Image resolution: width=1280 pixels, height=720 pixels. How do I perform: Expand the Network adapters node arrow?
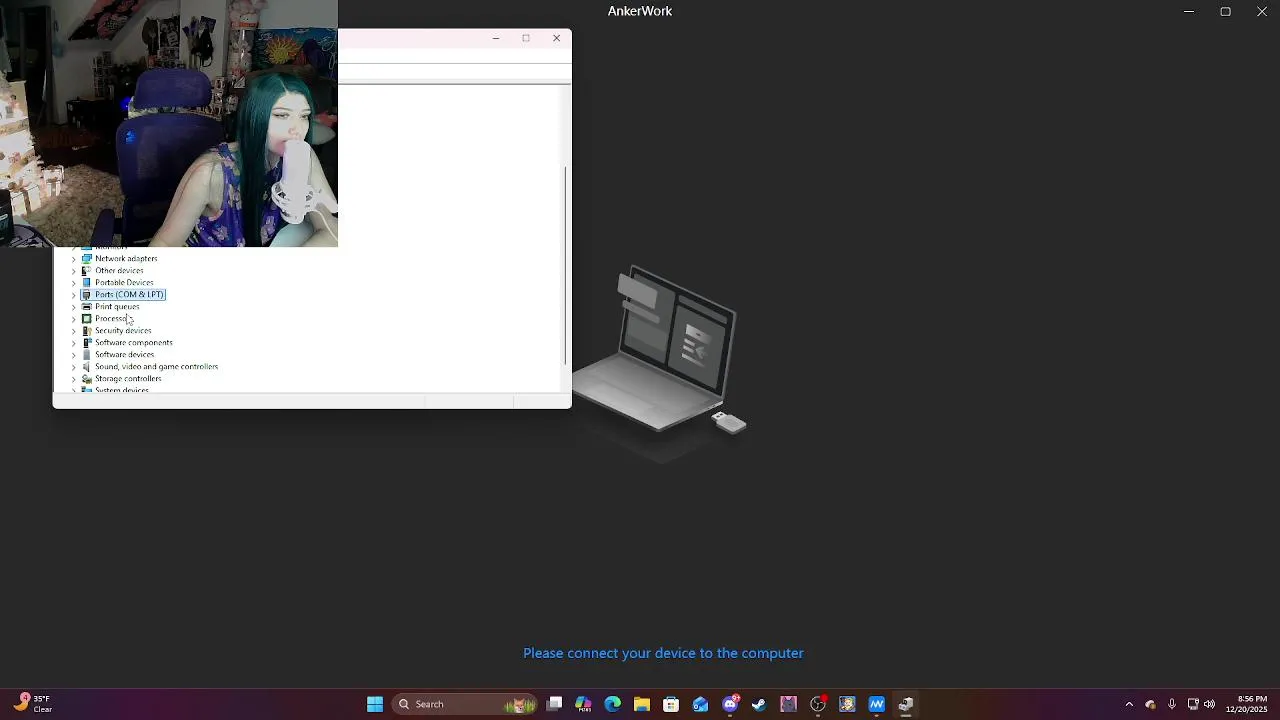(73, 259)
